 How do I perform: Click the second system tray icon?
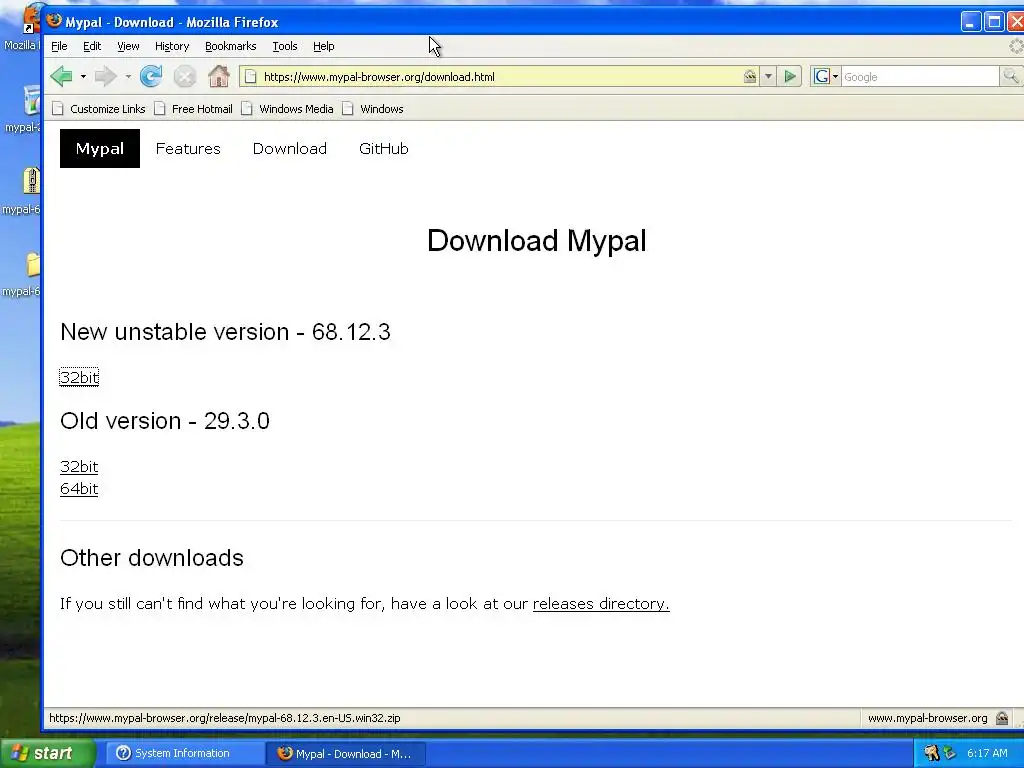pos(950,753)
